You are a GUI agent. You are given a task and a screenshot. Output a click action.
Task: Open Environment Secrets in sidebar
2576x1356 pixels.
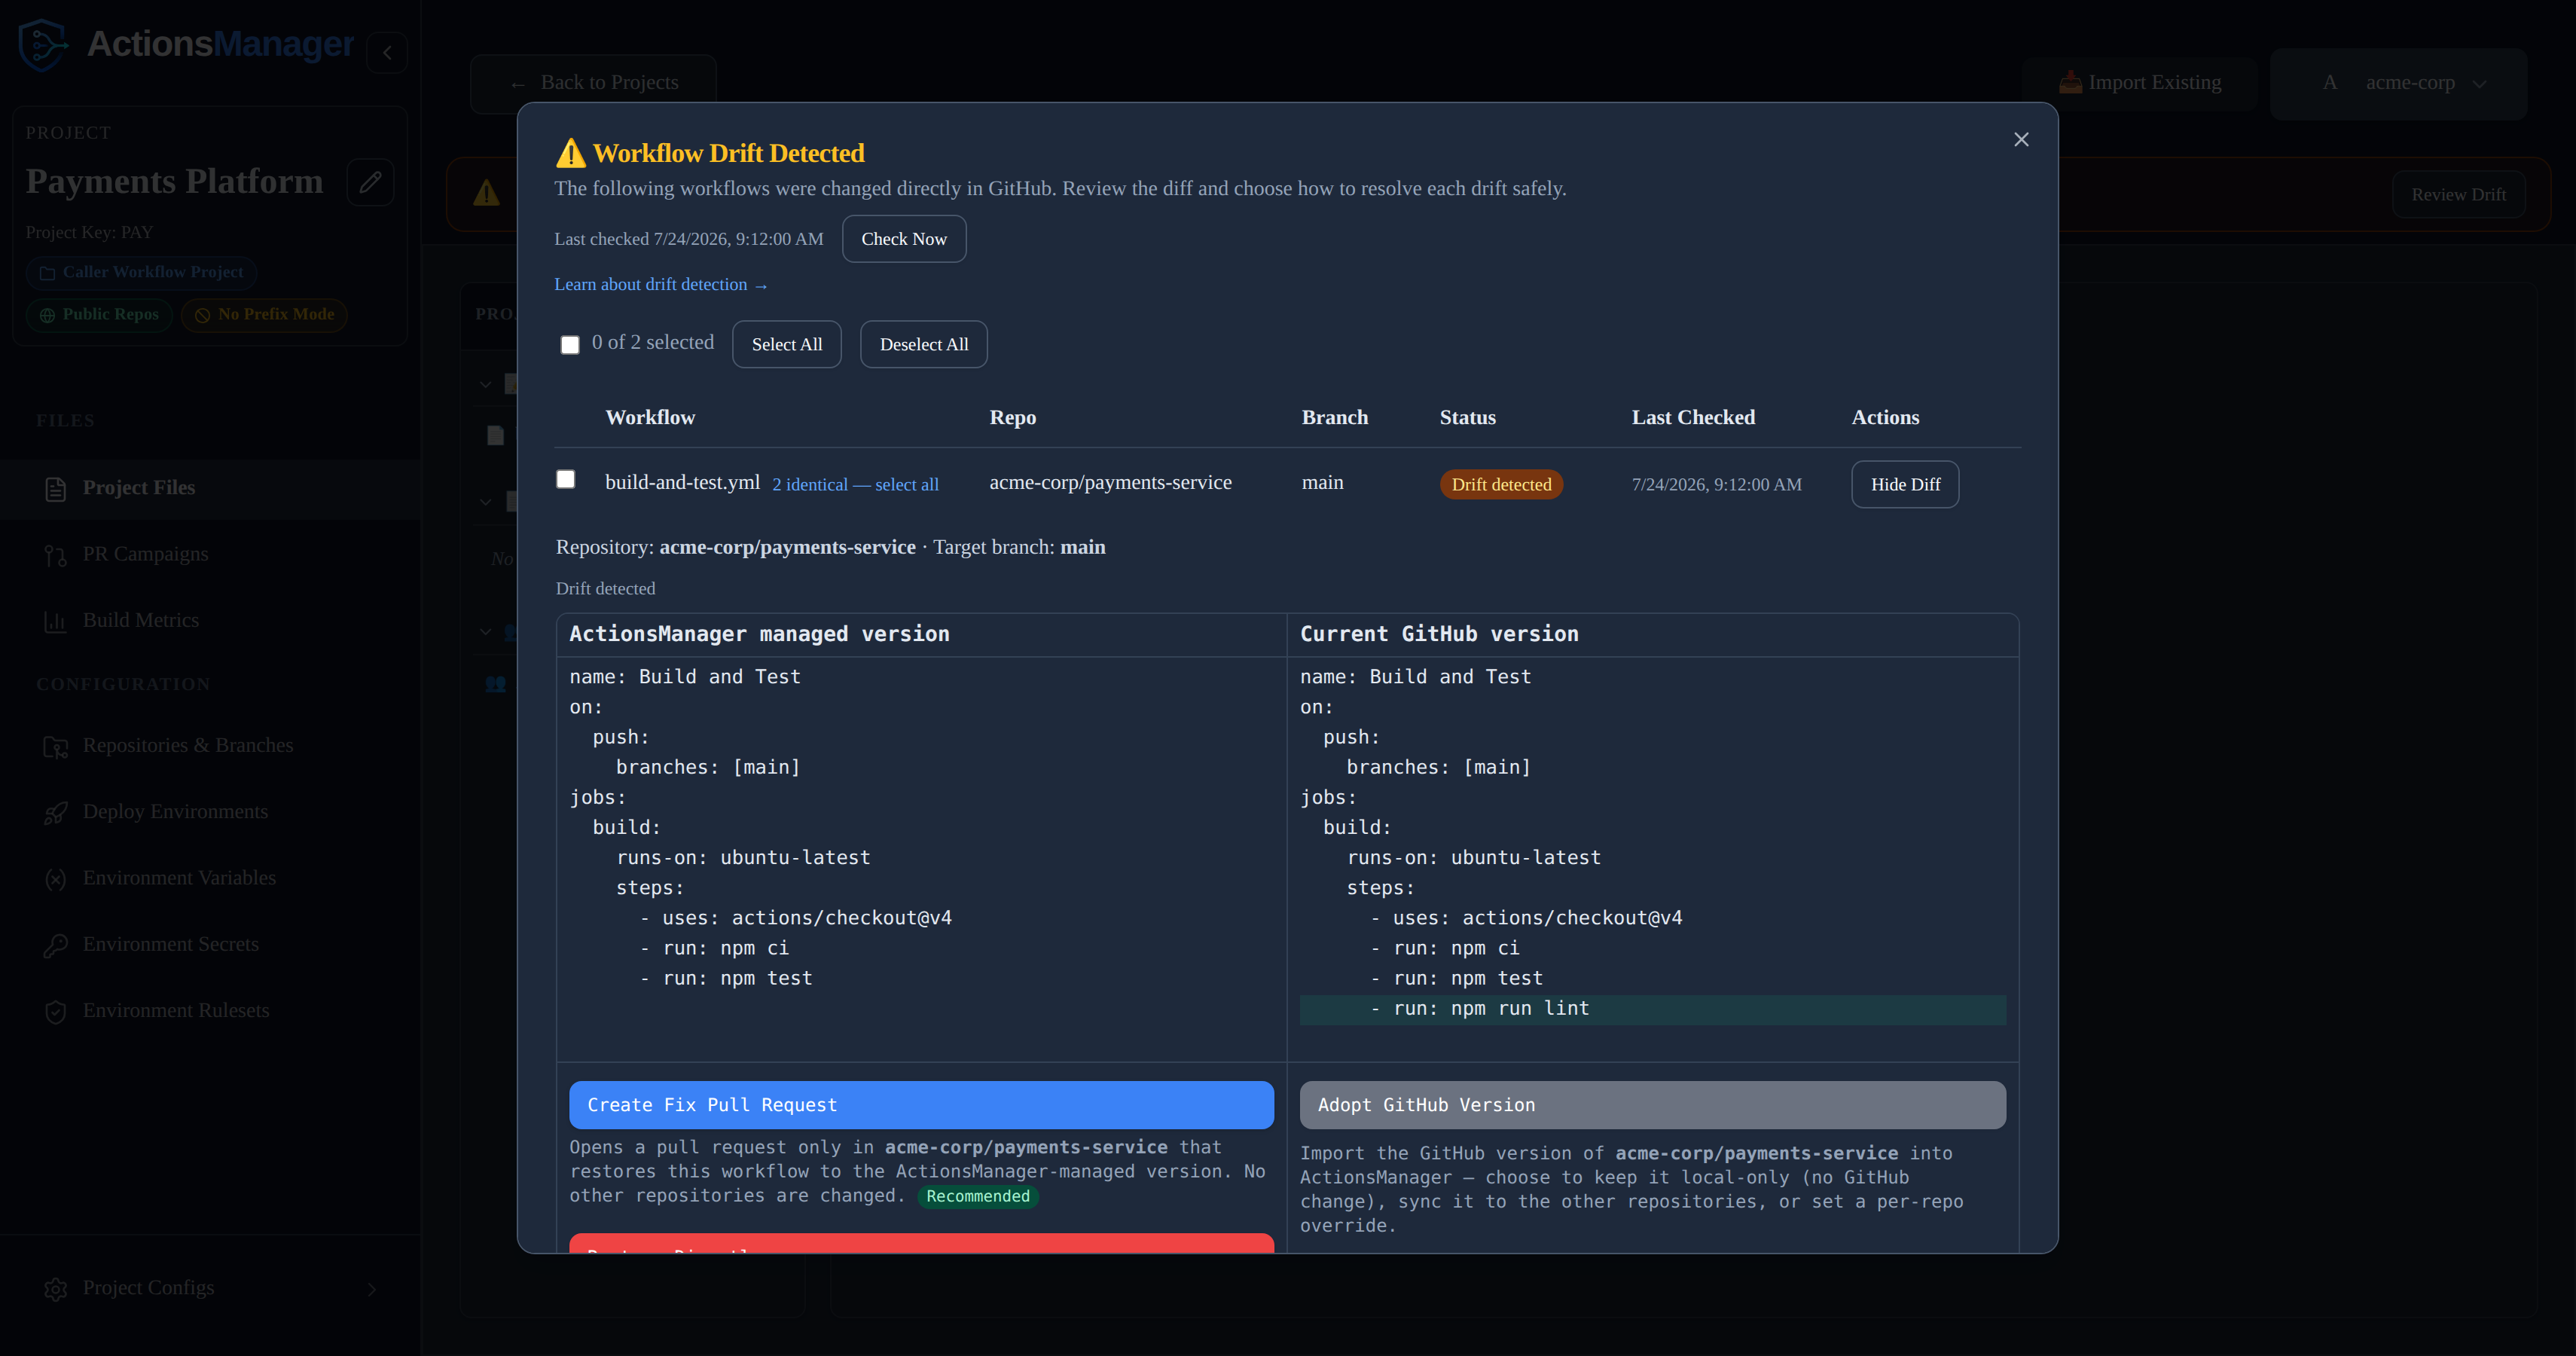[x=210, y=945]
